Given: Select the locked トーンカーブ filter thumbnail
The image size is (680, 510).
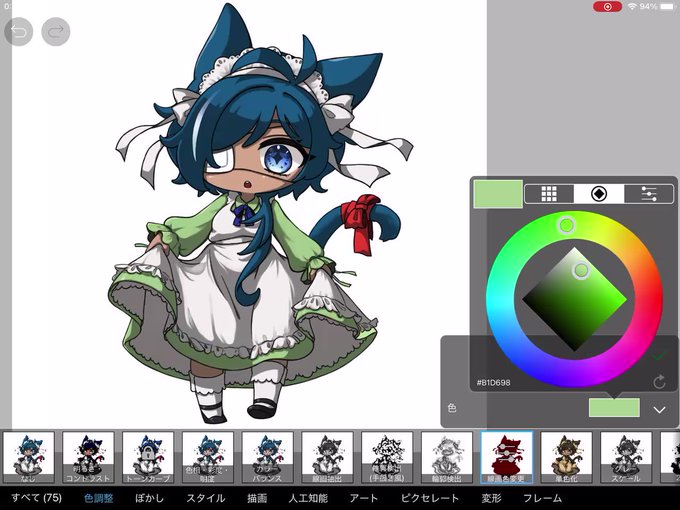Looking at the screenshot, I should pyautogui.click(x=148, y=457).
